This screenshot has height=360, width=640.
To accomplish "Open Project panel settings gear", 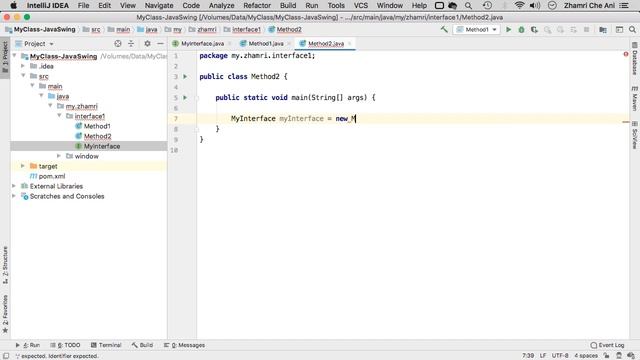I will [x=147, y=43].
